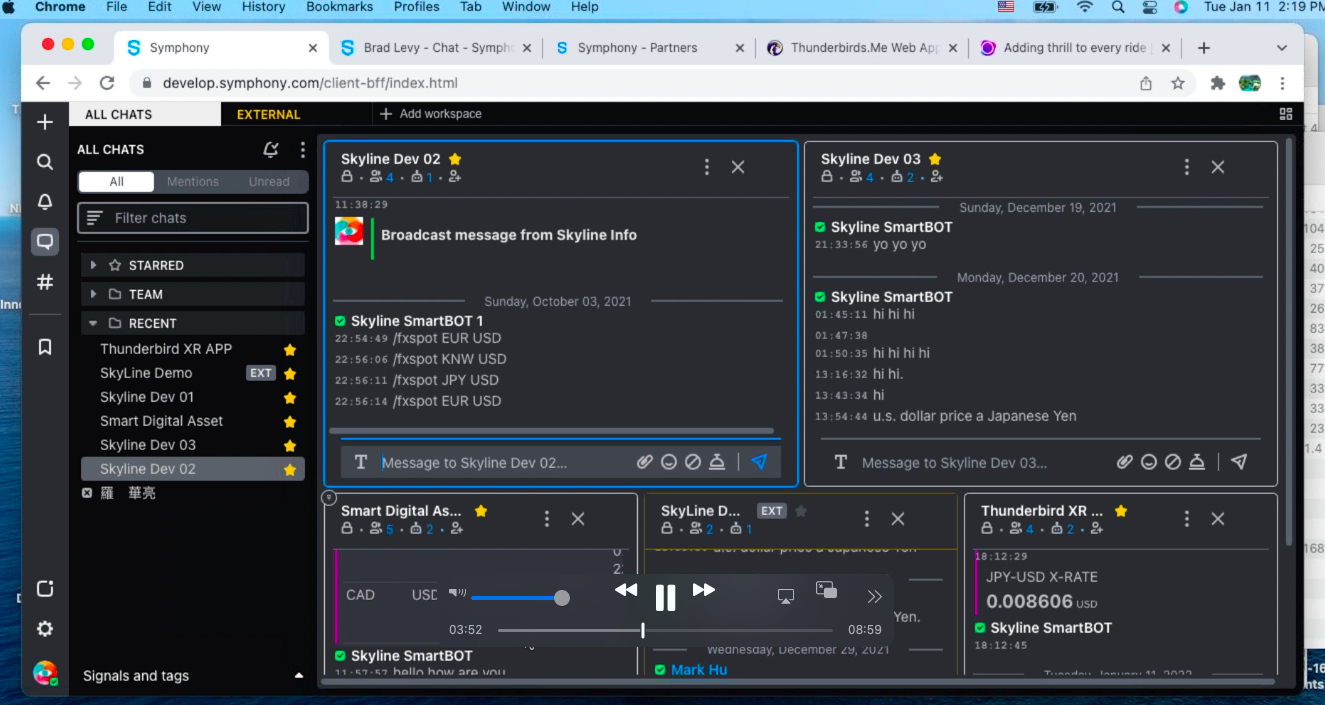Open the Bookmarks menu in menu bar

point(339,7)
